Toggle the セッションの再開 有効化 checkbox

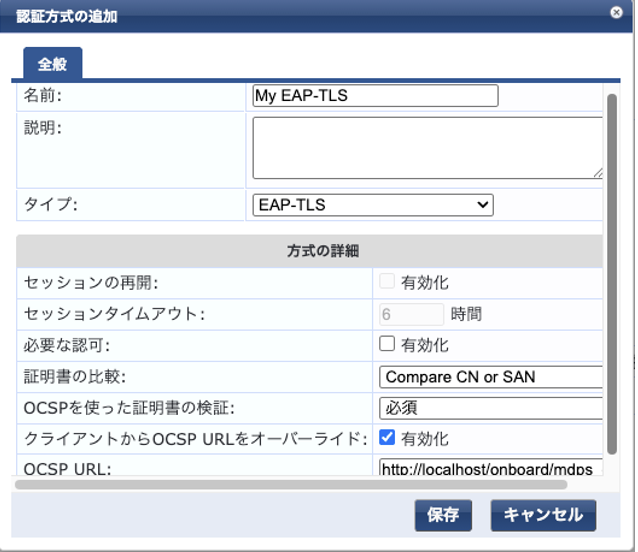[388, 283]
